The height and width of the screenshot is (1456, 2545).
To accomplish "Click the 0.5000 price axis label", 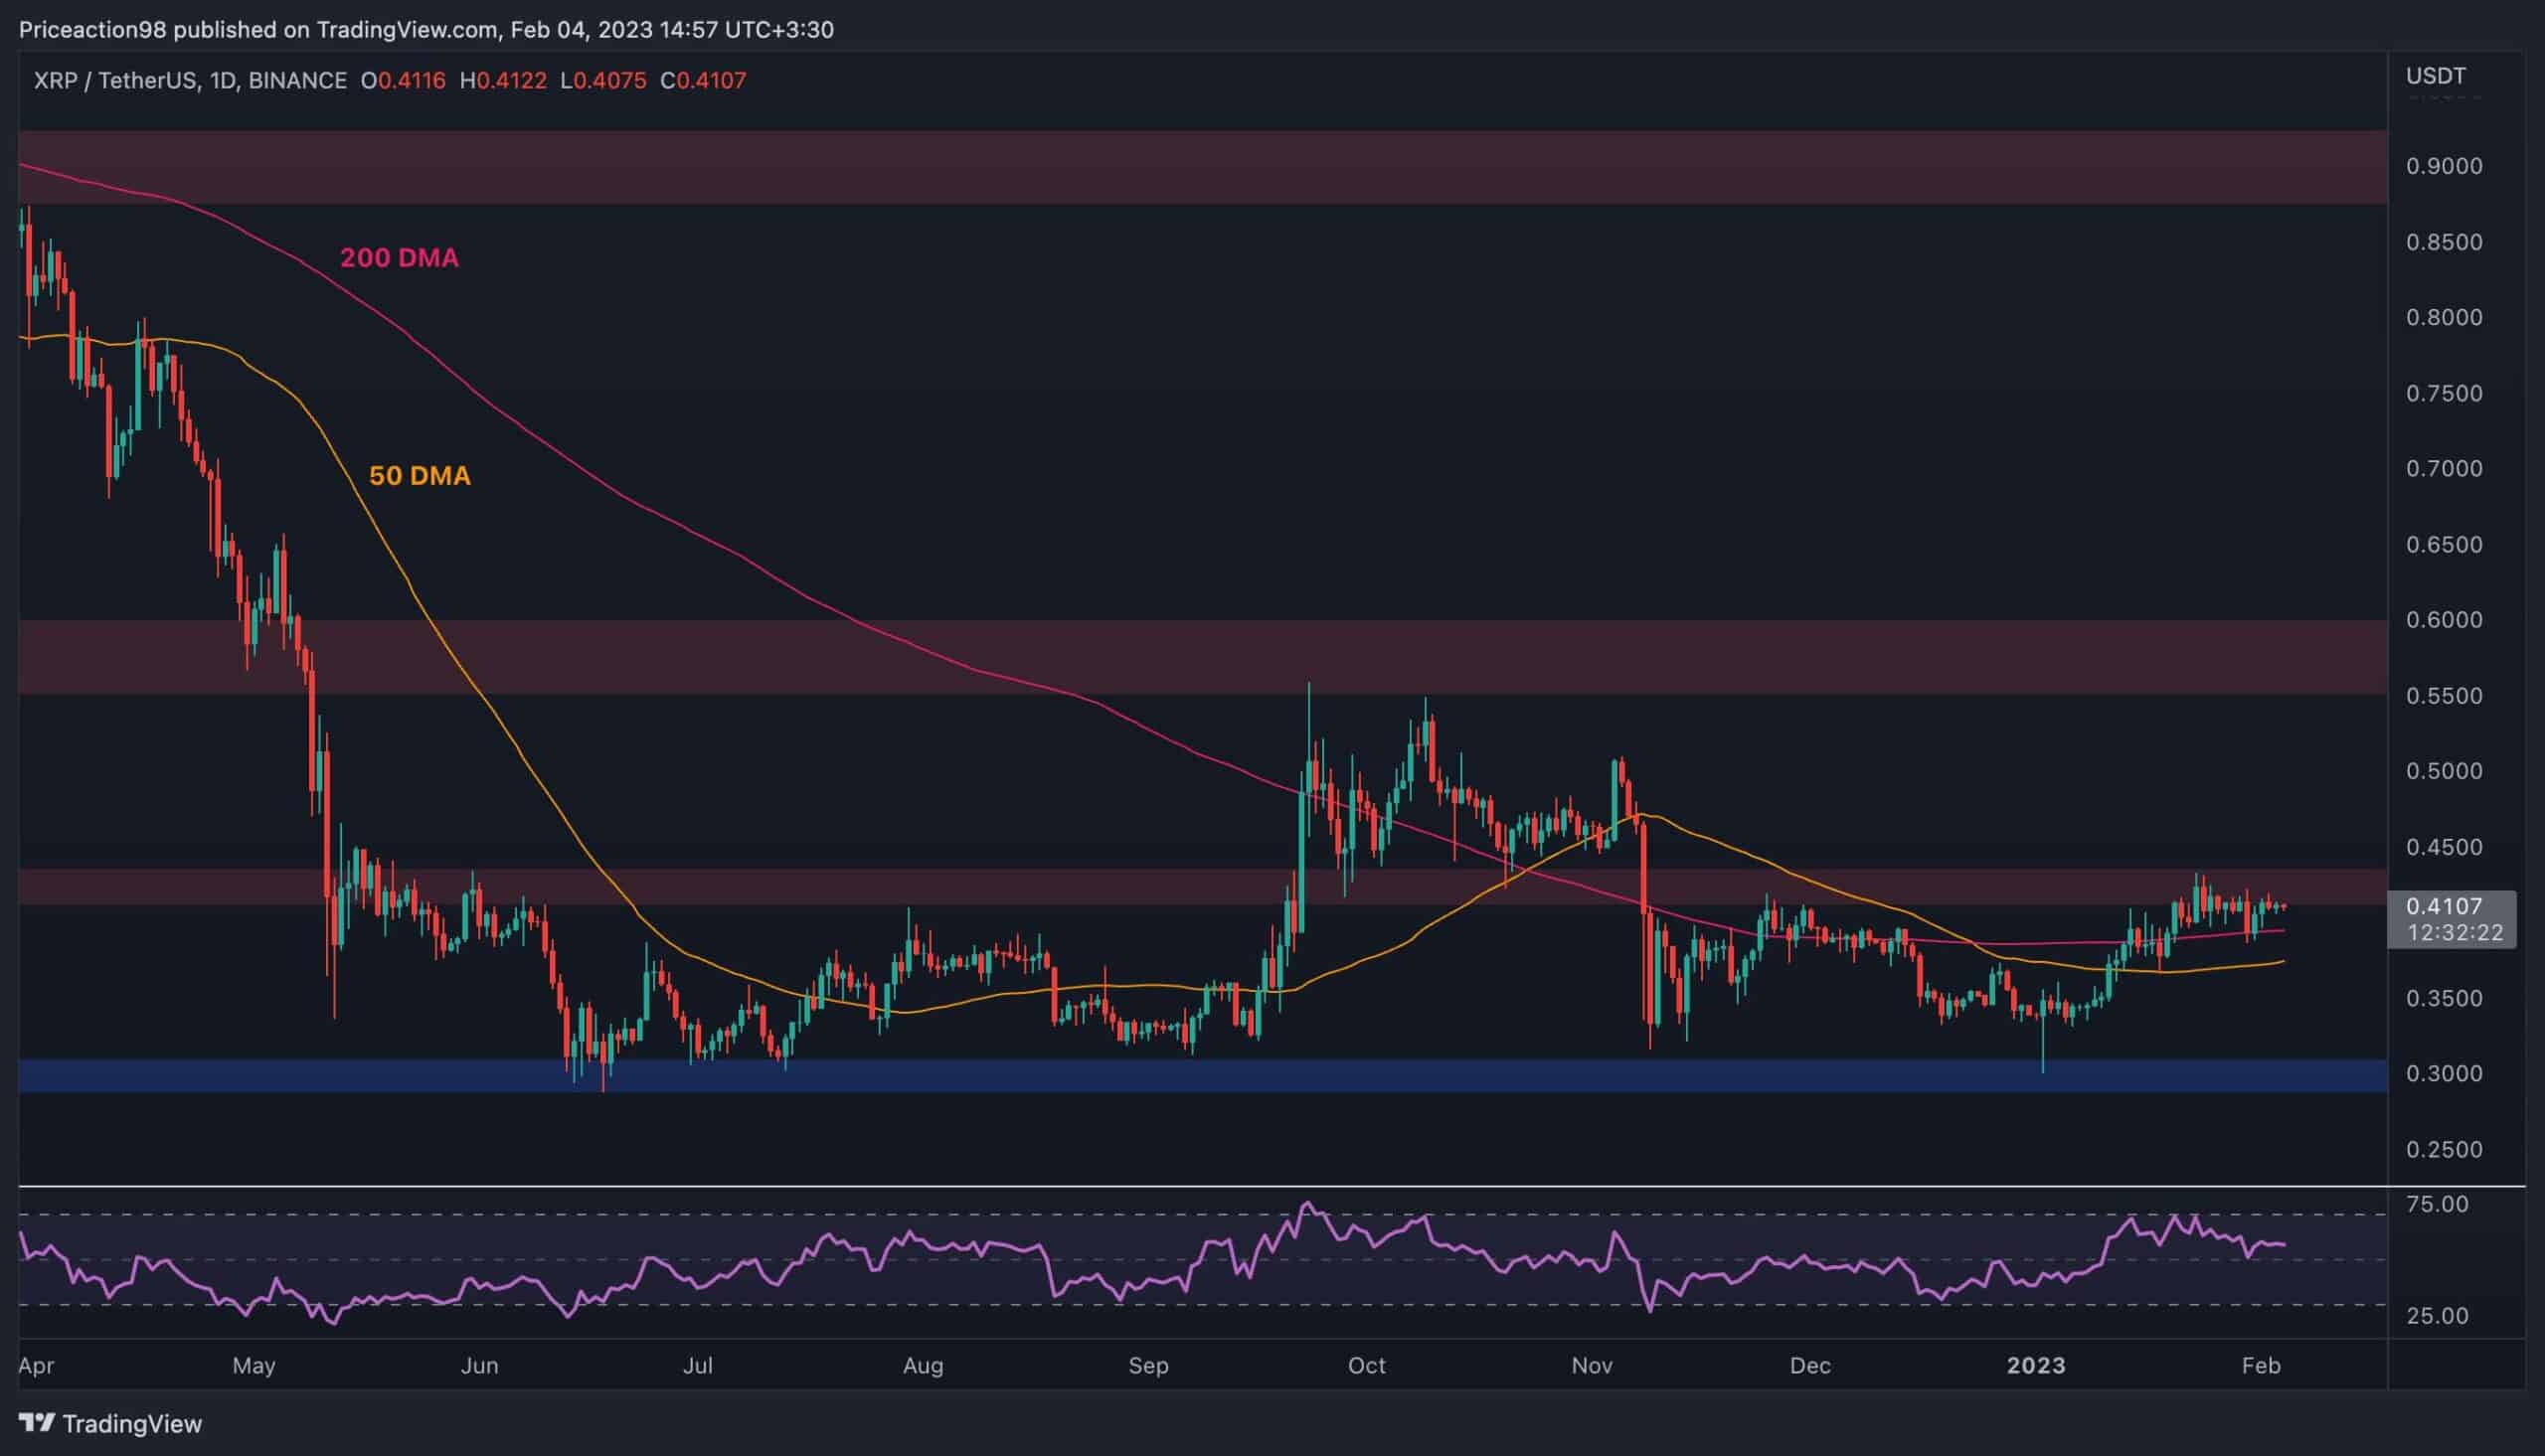I will pyautogui.click(x=2444, y=770).
